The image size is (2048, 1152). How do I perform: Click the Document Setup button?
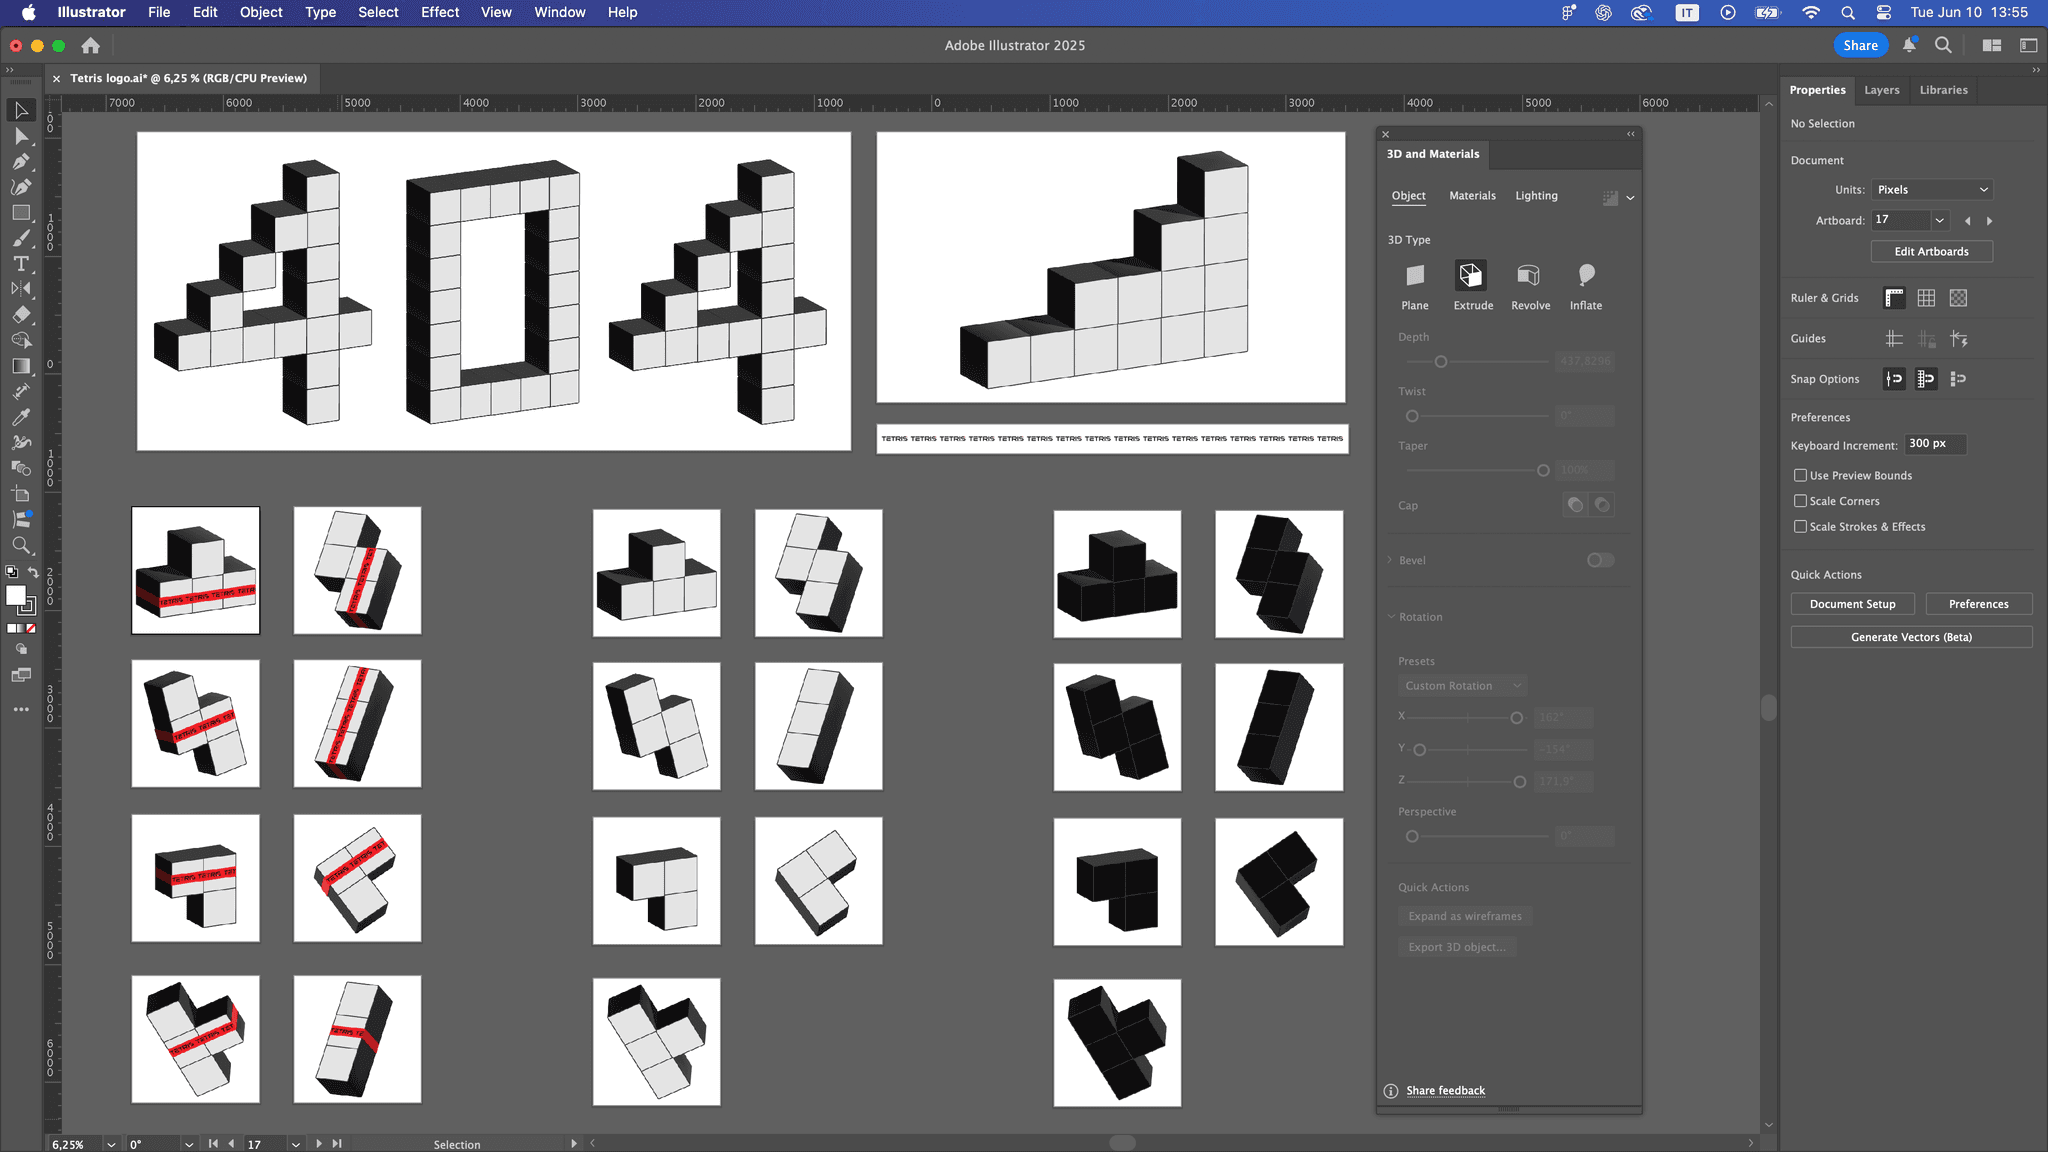[1852, 604]
